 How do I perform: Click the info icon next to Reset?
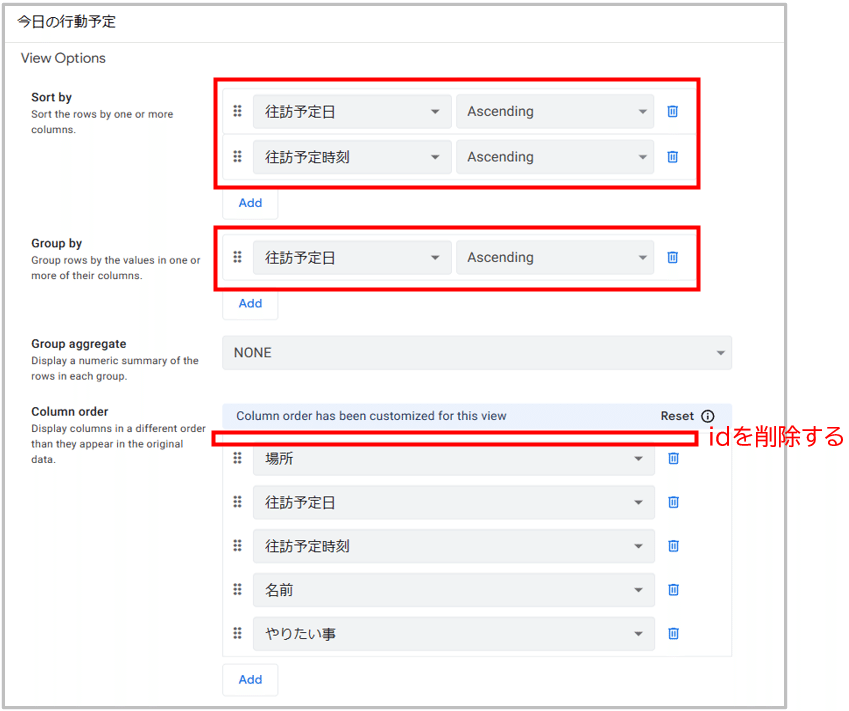click(x=708, y=416)
